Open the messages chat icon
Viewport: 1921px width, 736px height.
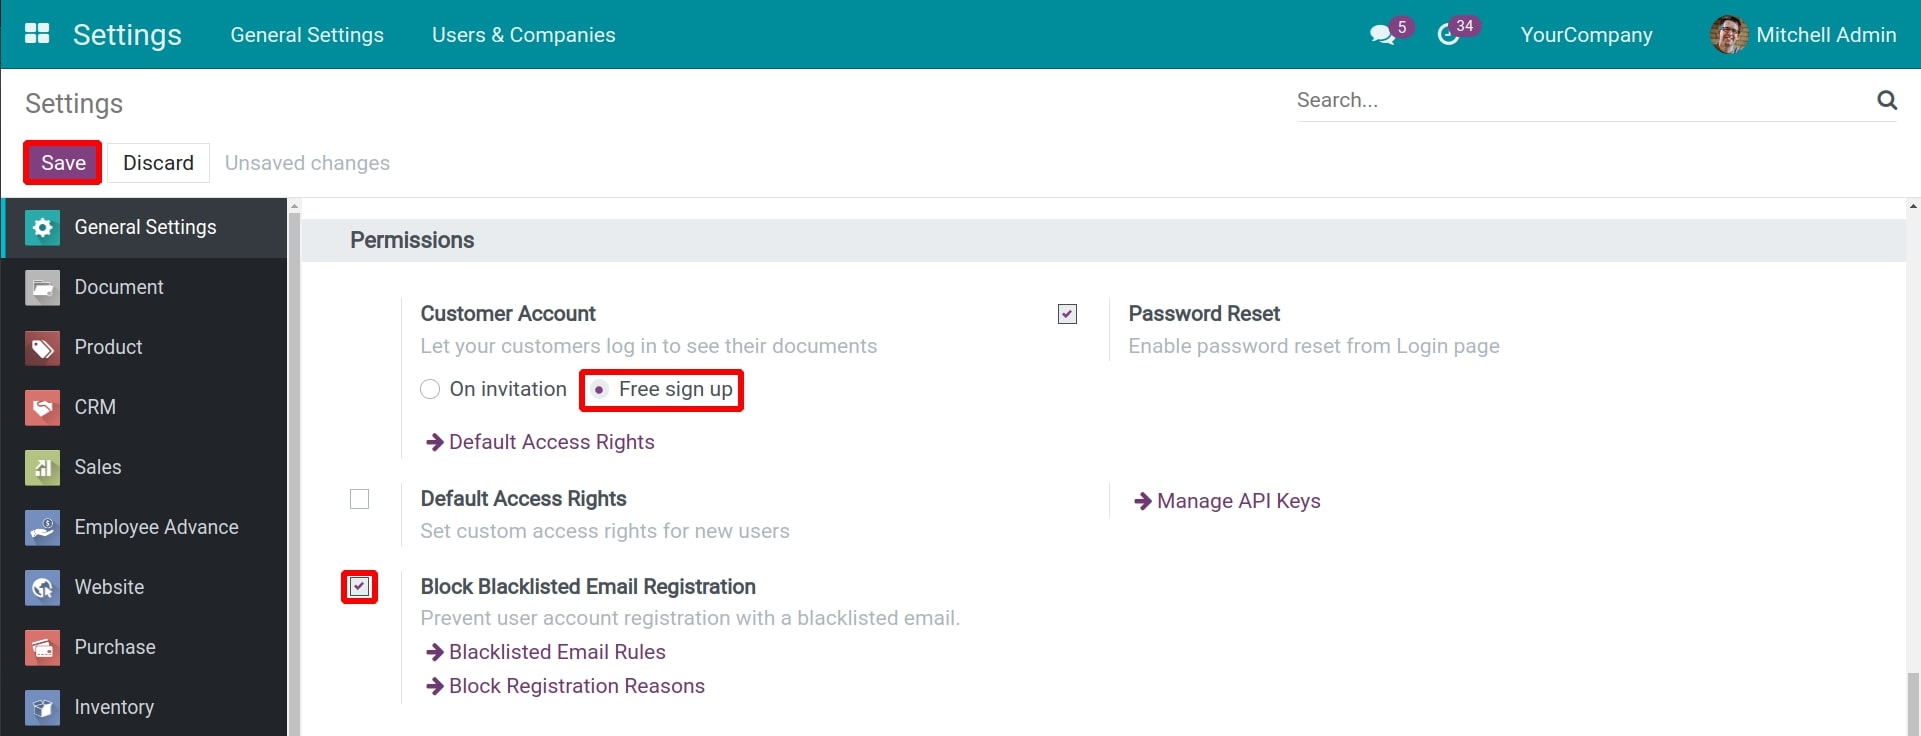pos(1382,35)
